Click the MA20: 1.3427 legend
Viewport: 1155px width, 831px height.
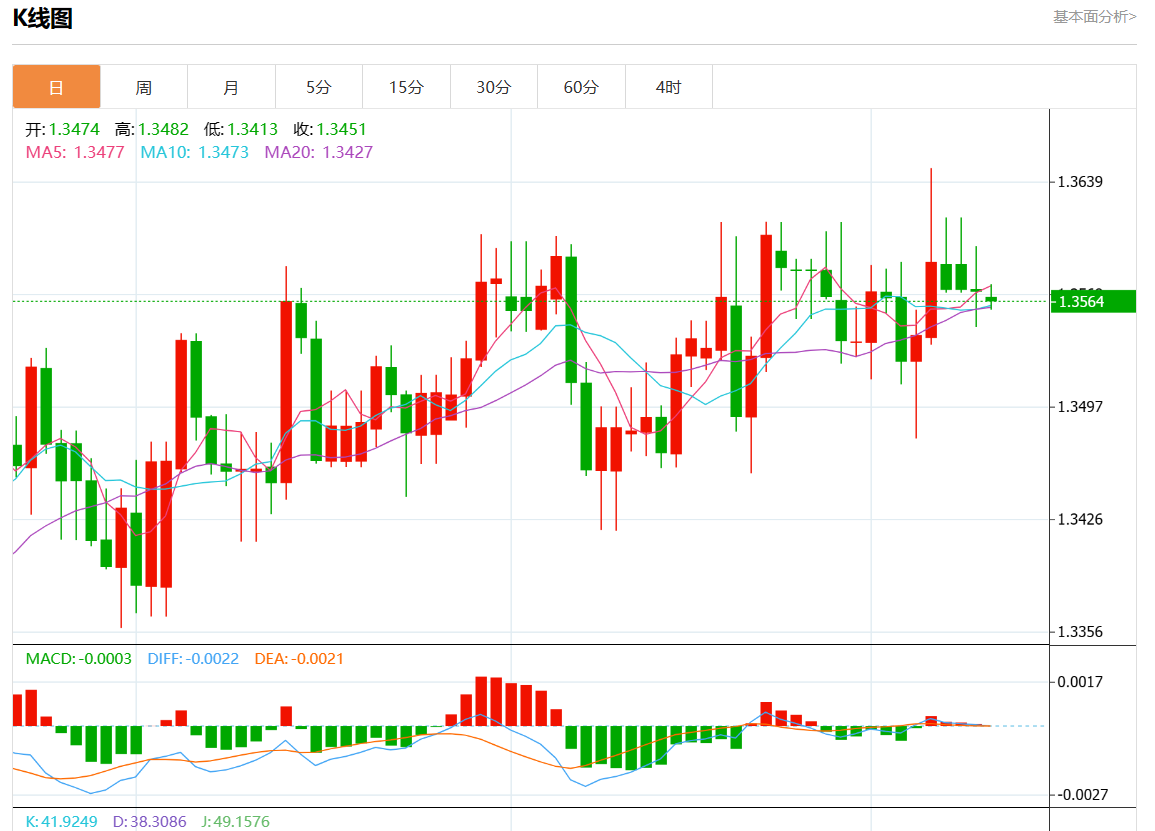click(x=319, y=152)
